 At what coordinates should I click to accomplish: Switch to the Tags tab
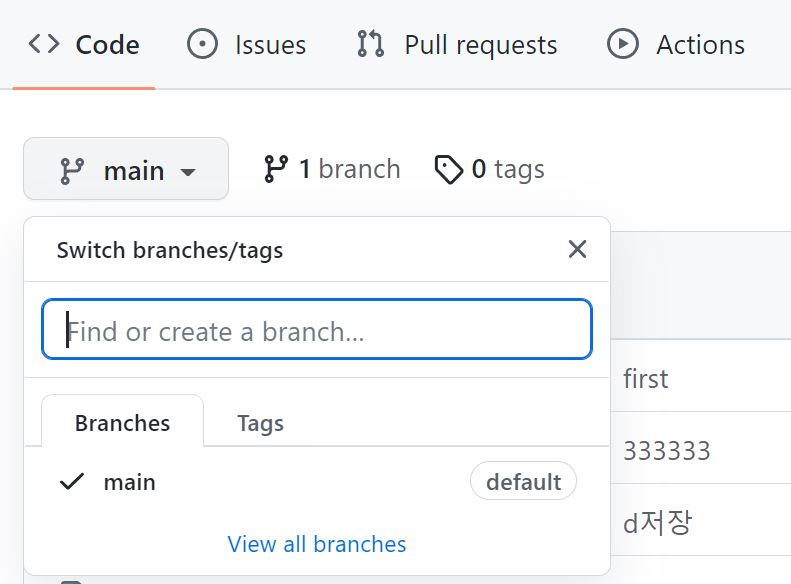coord(260,423)
